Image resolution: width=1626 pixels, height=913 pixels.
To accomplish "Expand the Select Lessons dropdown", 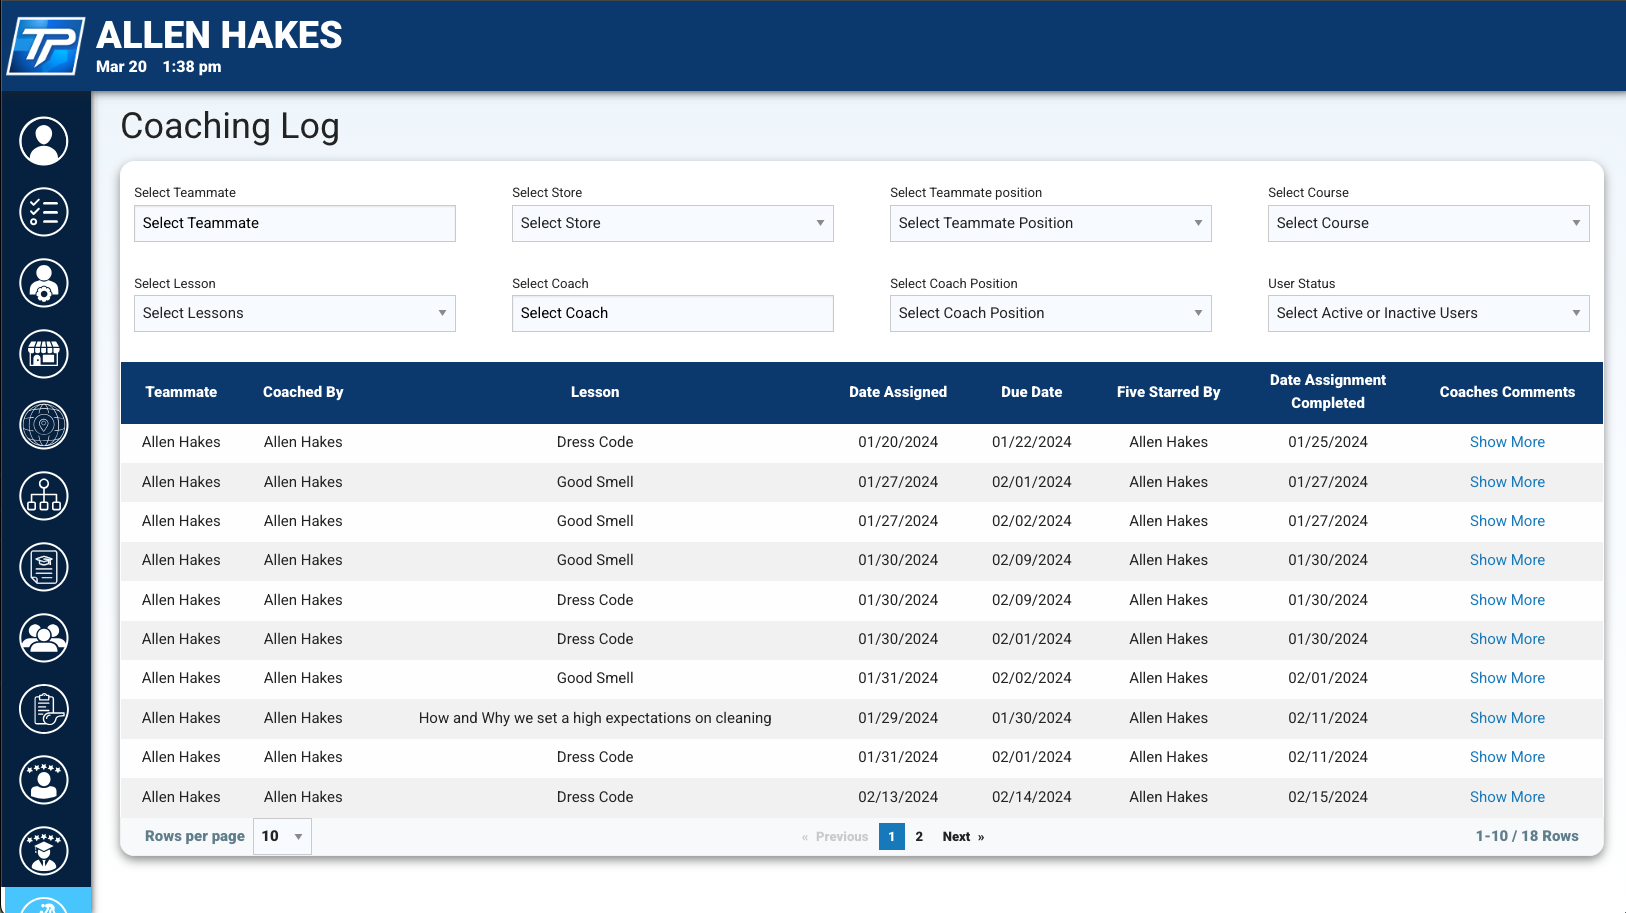I will 294,313.
